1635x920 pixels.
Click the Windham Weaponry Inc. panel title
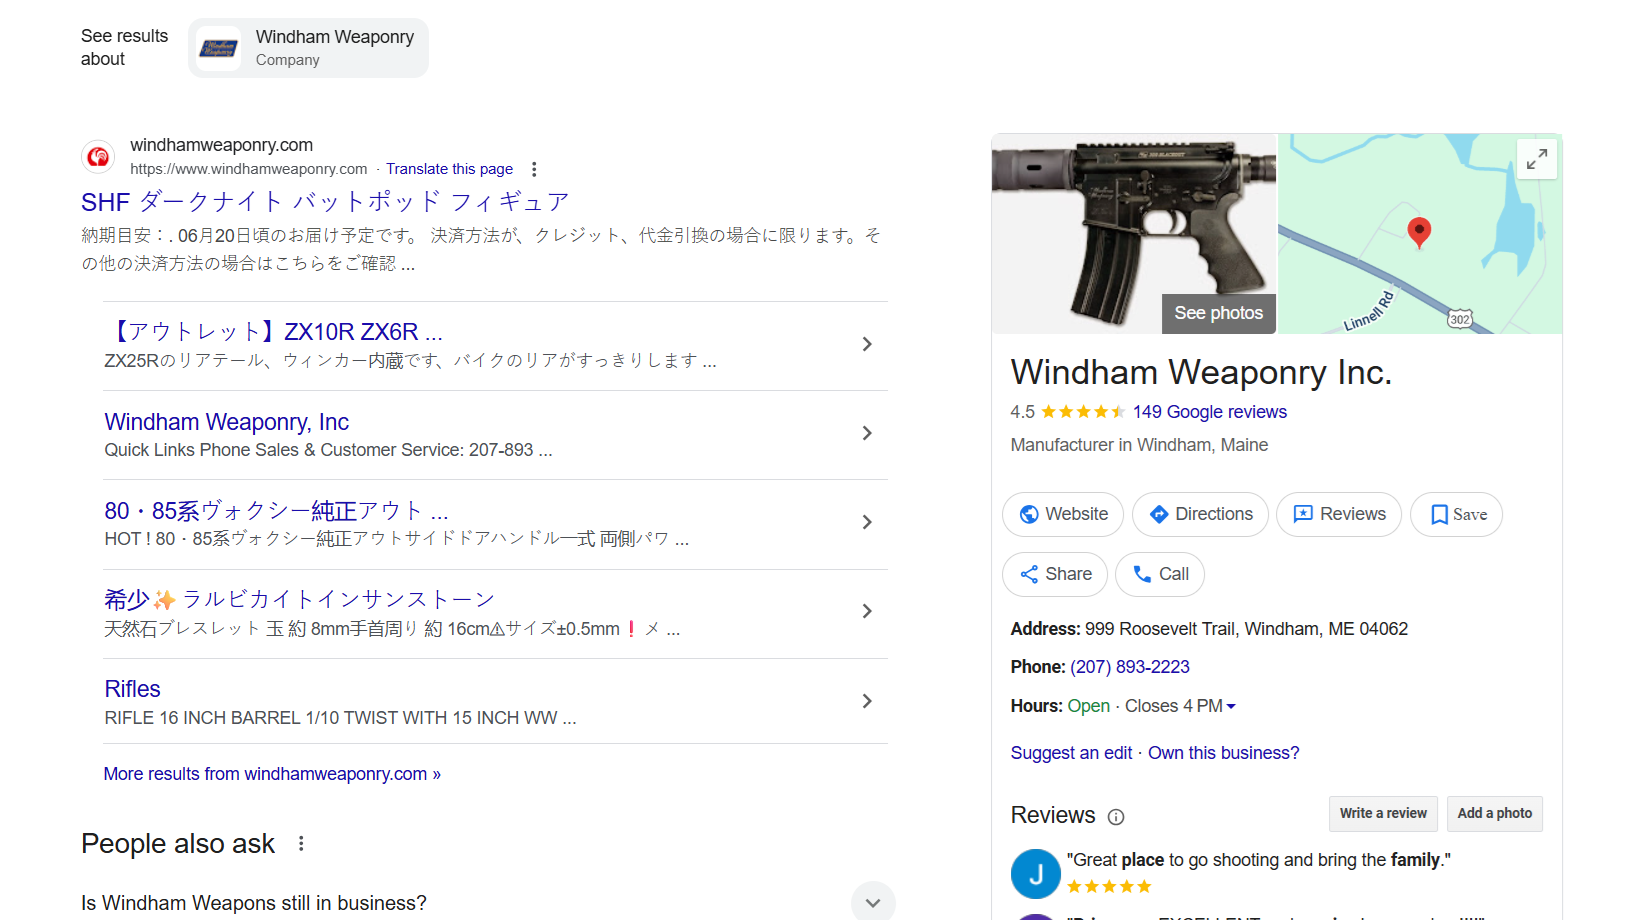click(1201, 372)
